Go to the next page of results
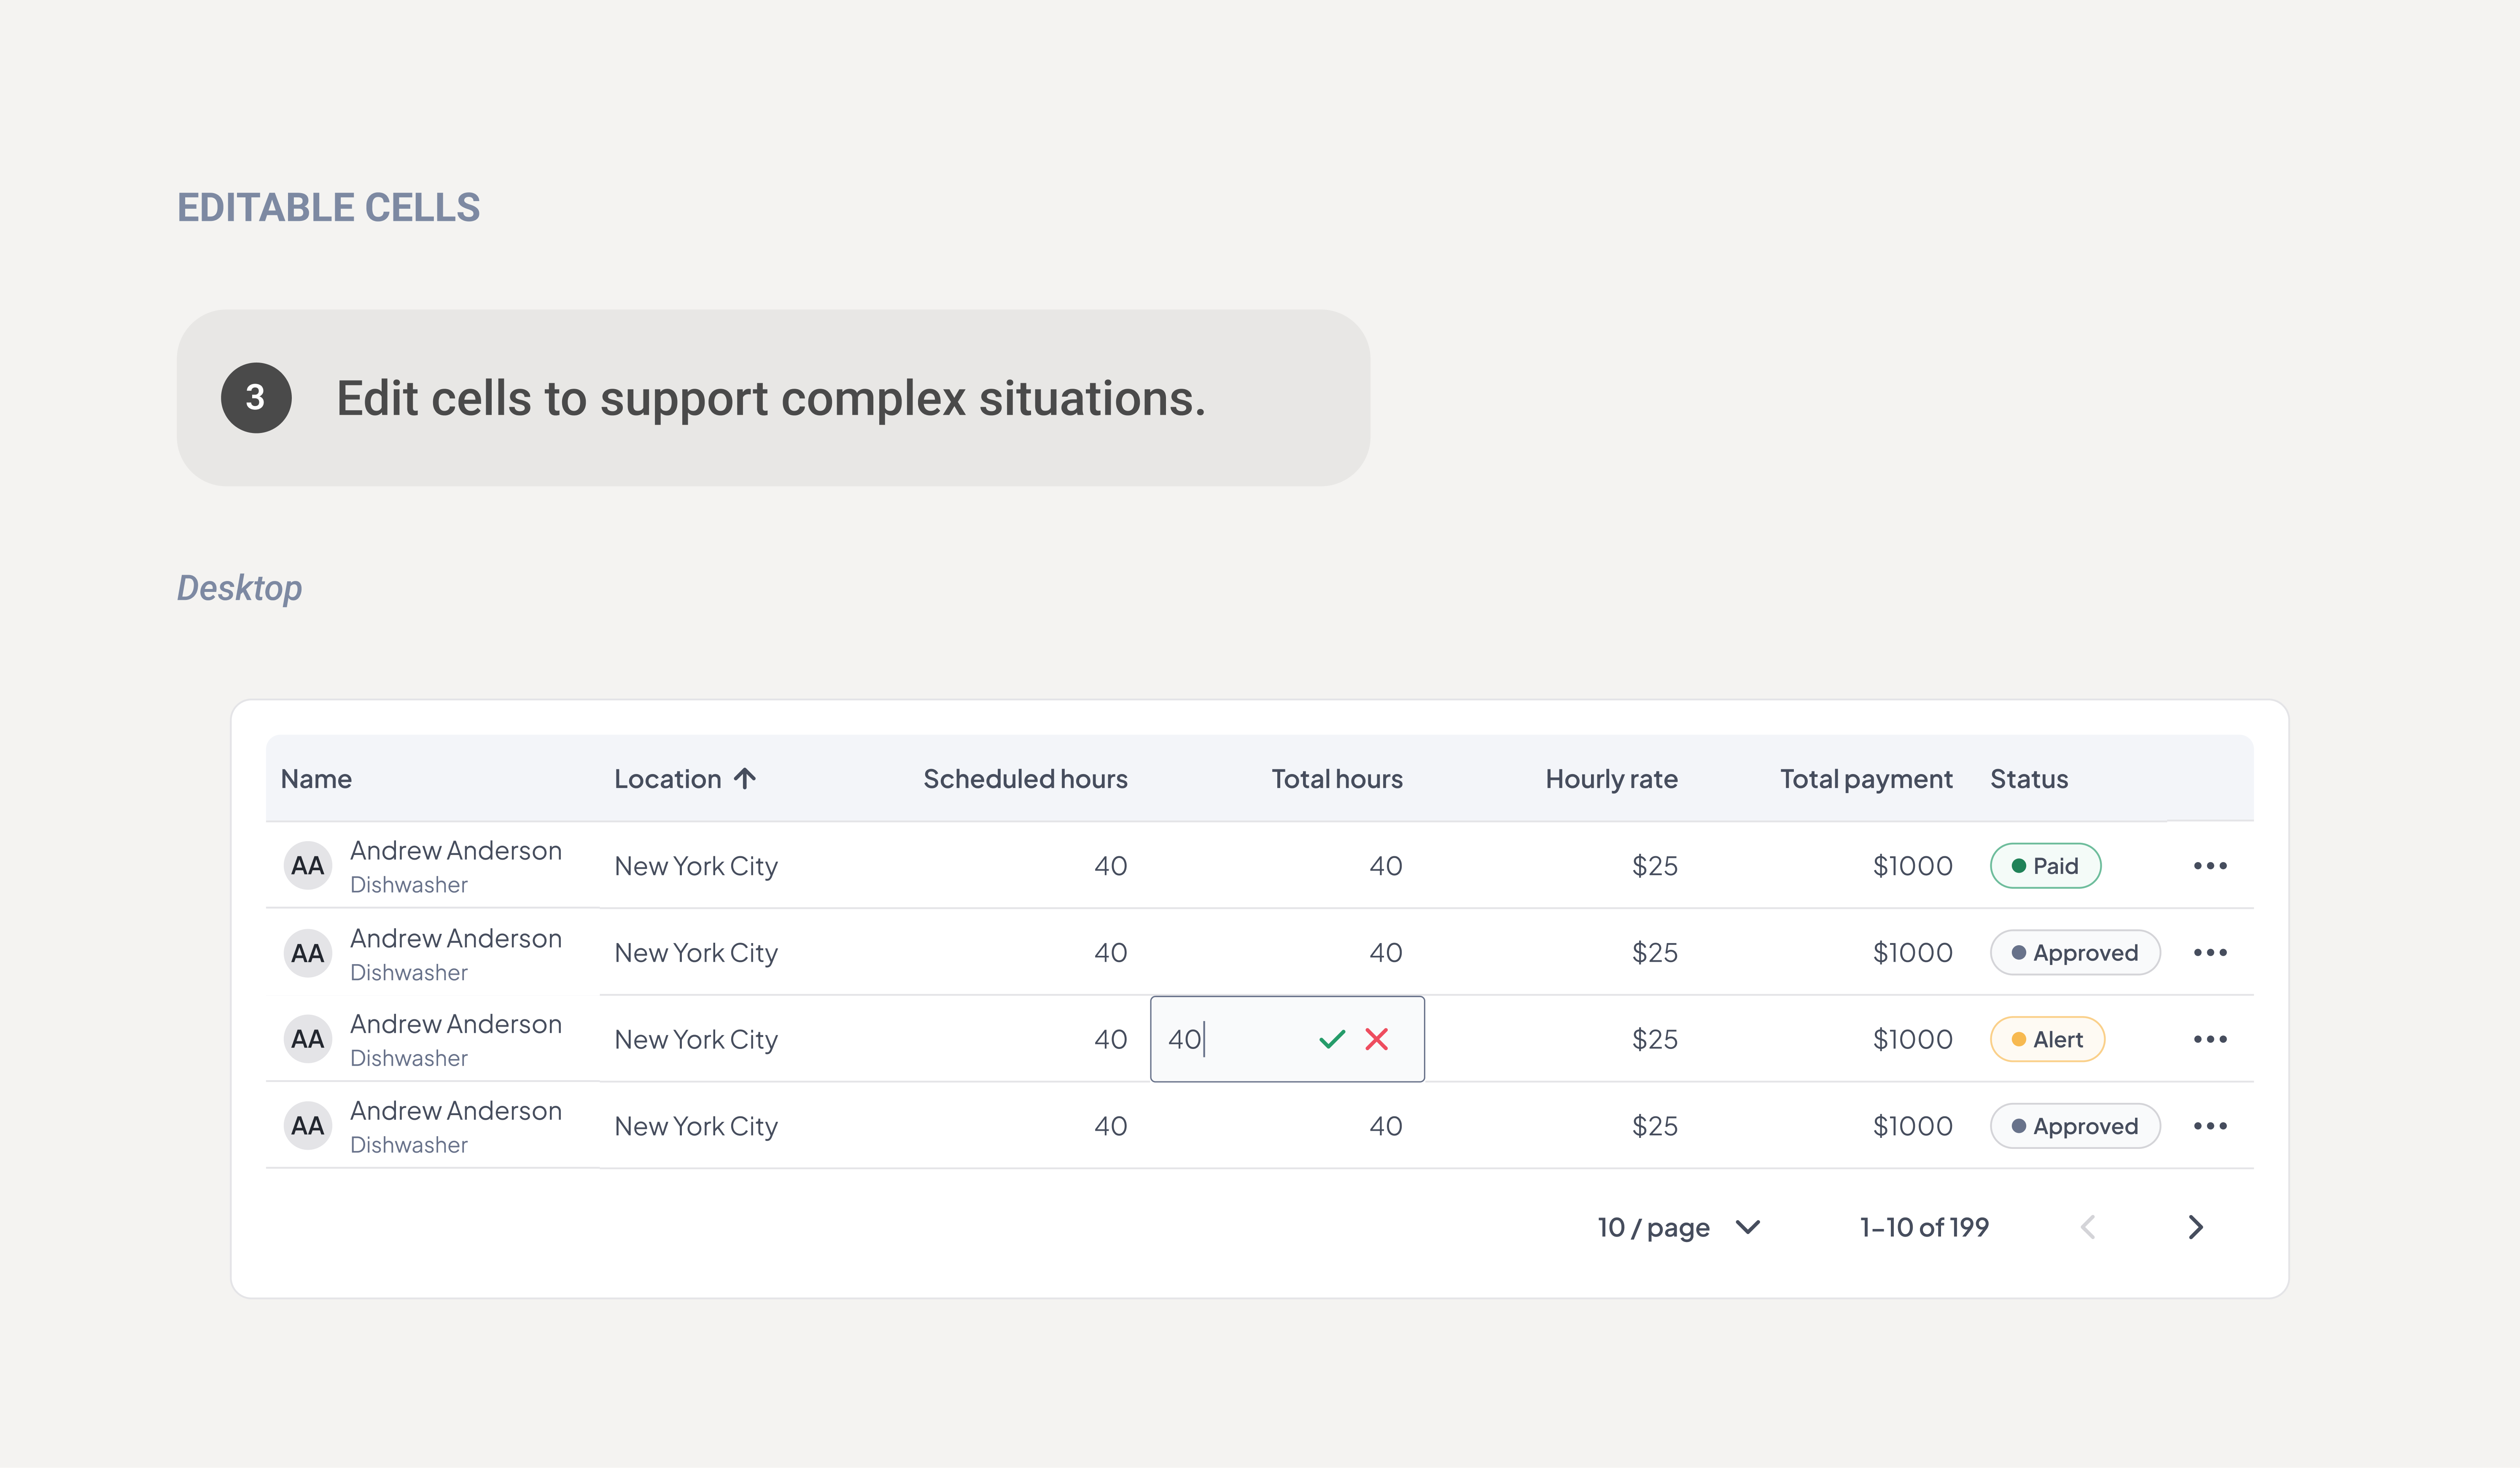 coord(2196,1227)
